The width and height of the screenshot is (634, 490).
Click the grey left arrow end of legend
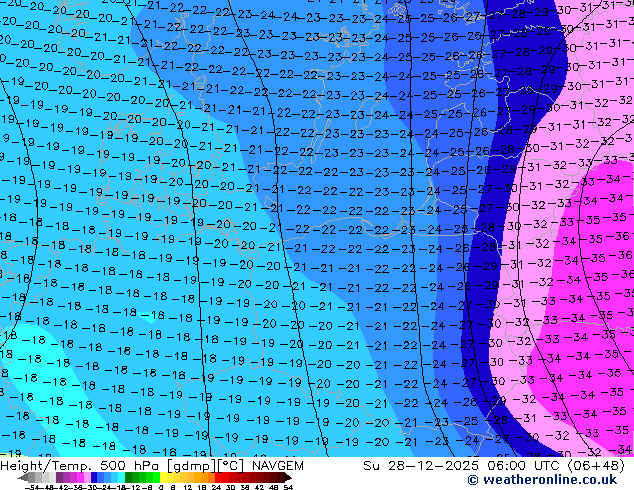click(23, 478)
